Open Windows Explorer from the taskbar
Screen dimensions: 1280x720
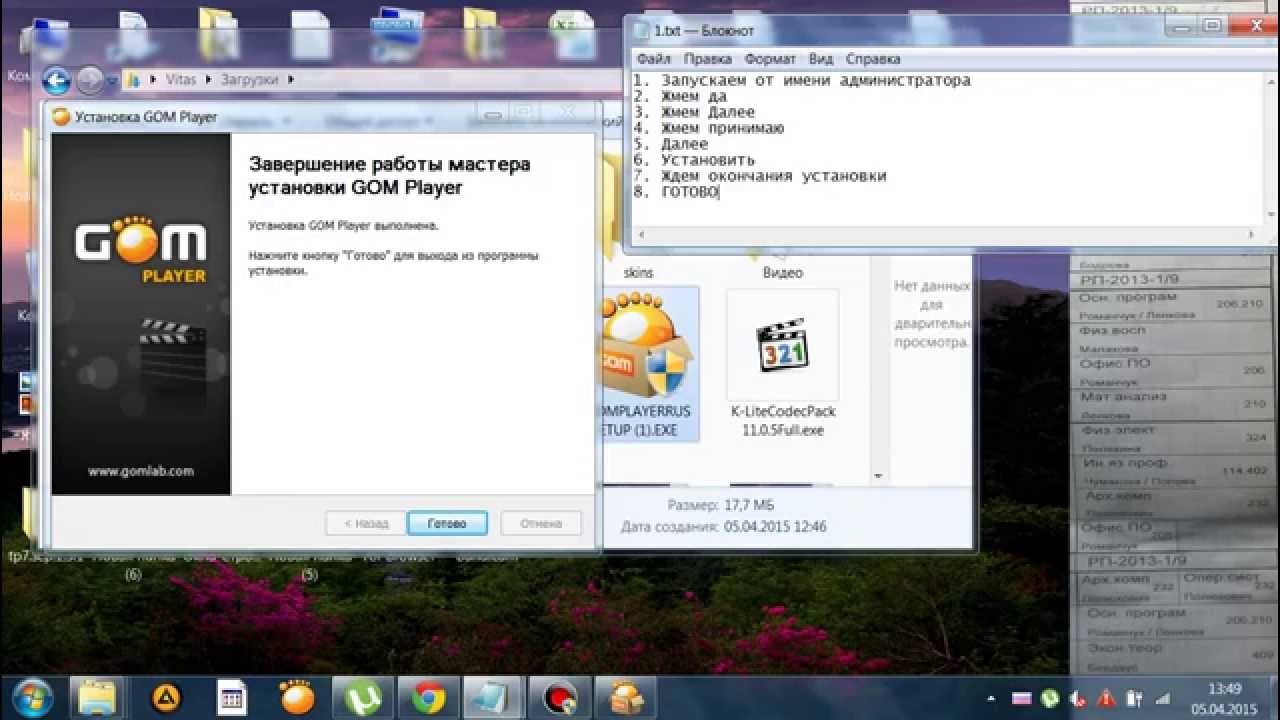pos(97,697)
